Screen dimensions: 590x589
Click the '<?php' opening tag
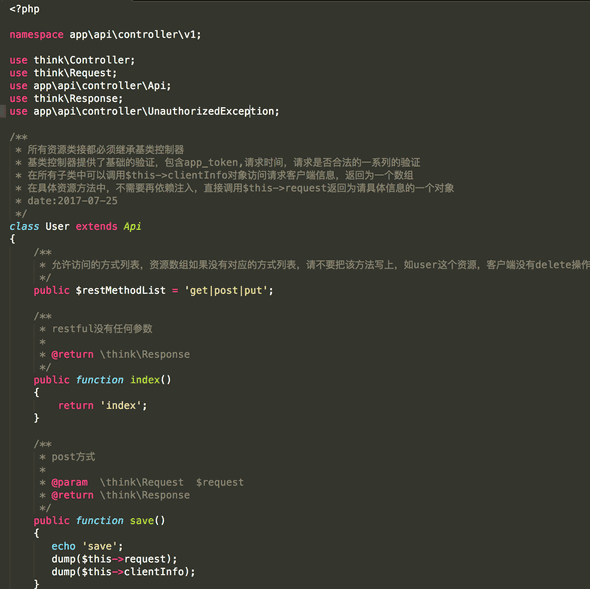pos(24,9)
